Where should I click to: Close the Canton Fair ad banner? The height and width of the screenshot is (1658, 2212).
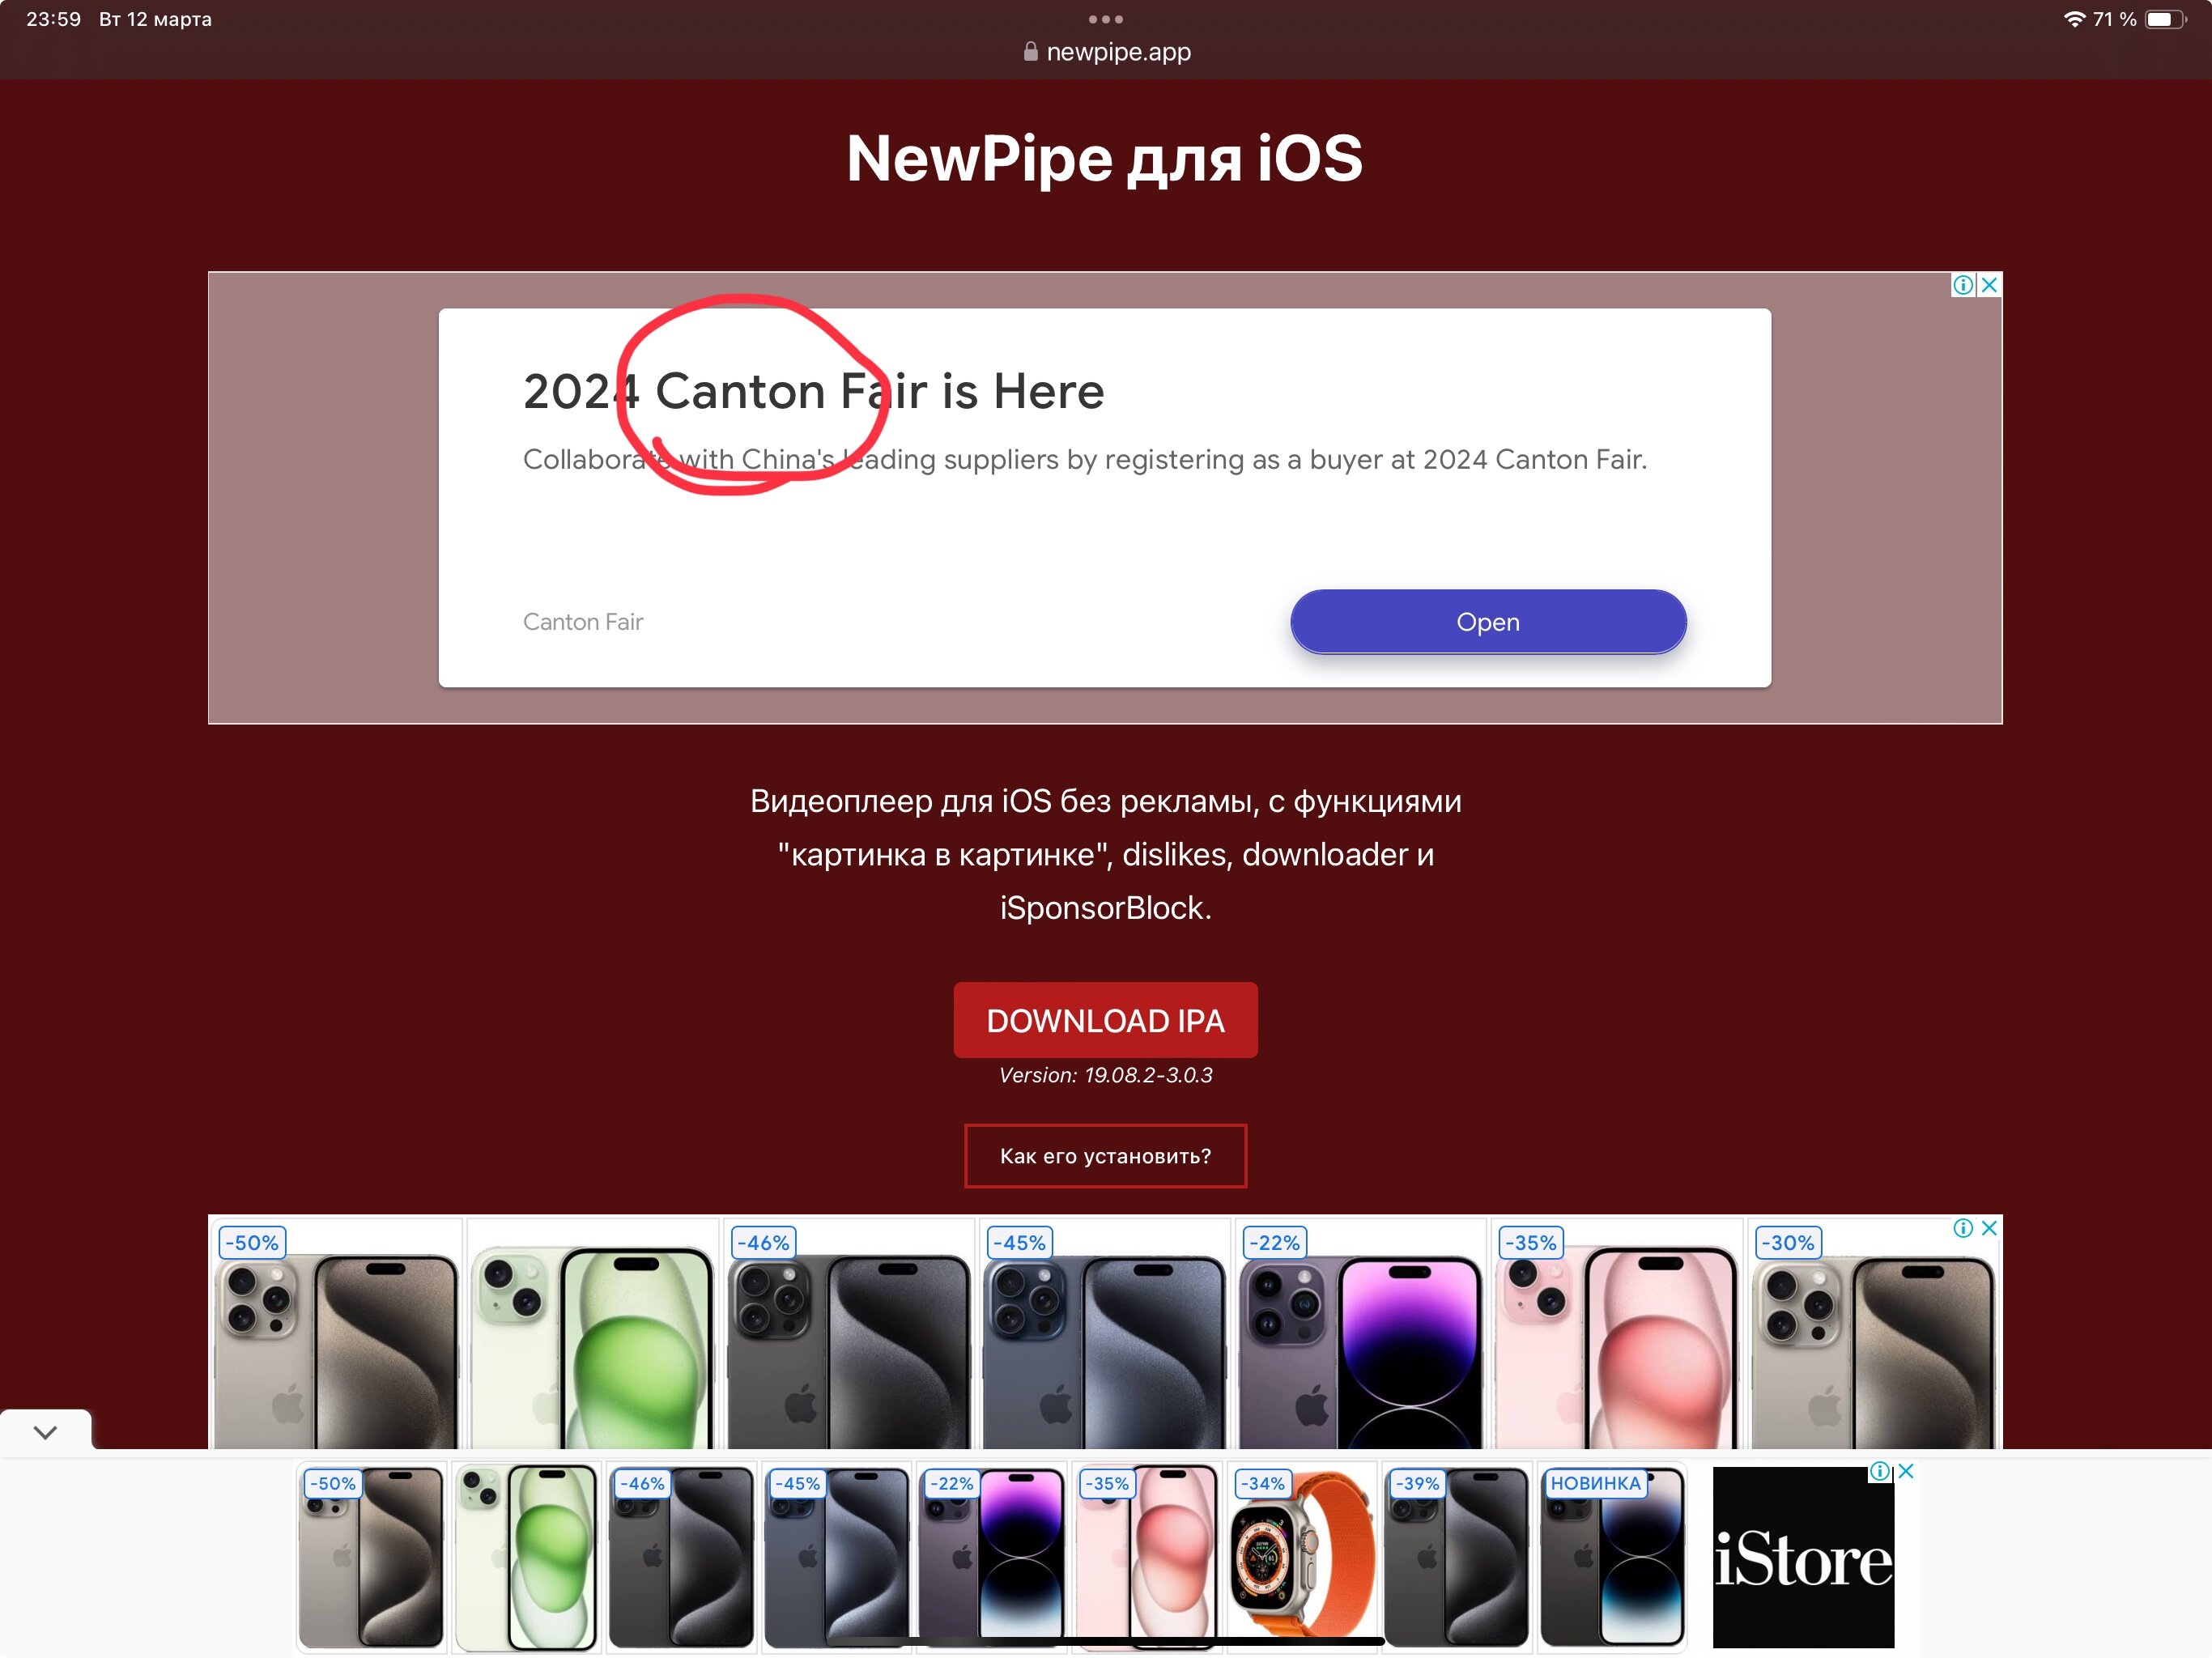point(1990,285)
